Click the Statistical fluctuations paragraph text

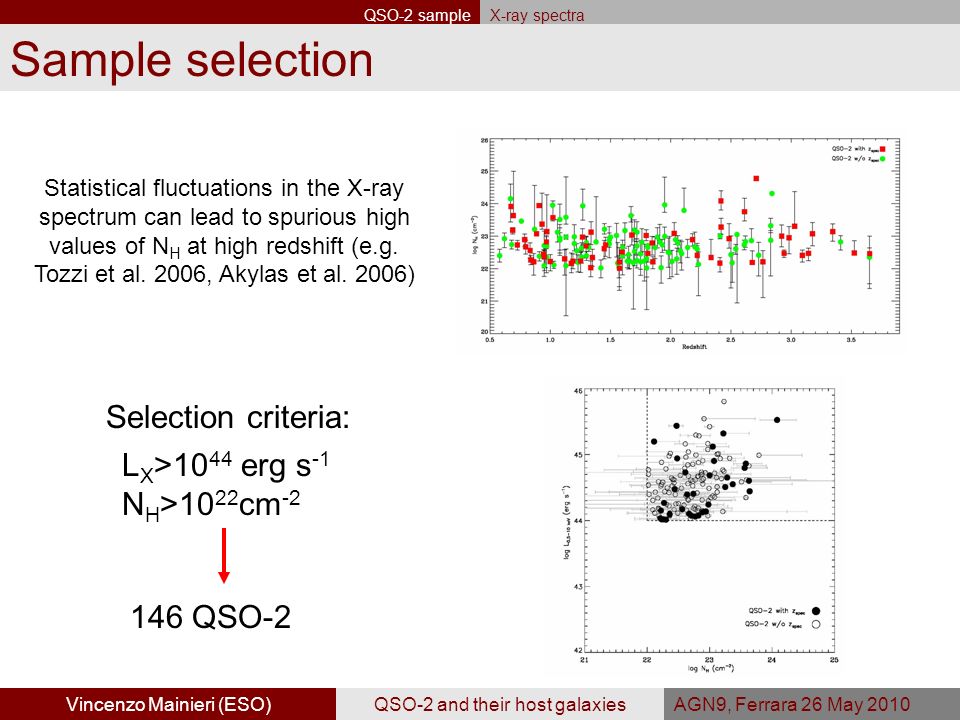224,231
